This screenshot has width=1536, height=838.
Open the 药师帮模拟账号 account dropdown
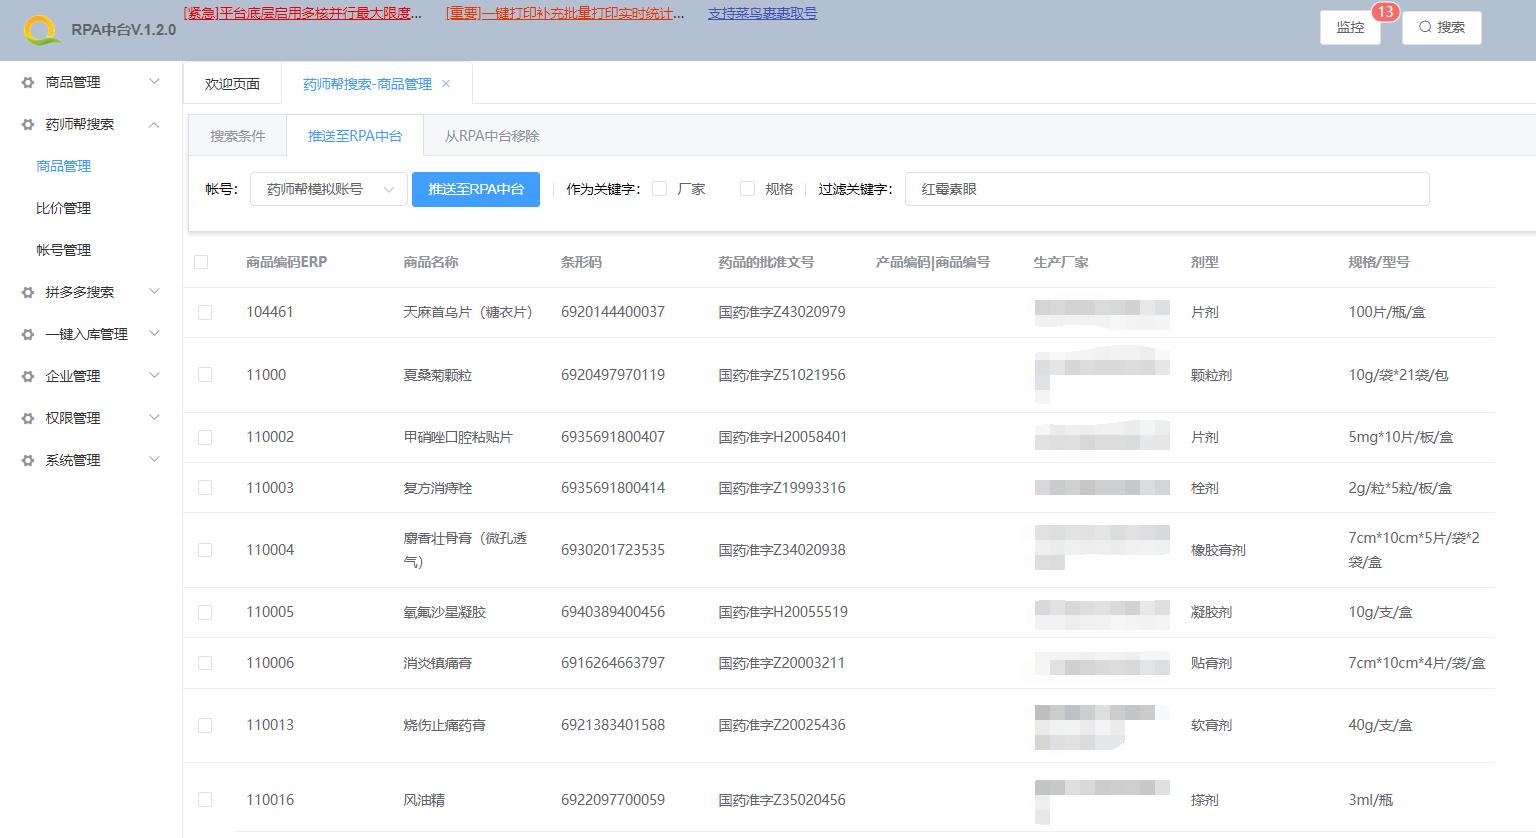point(328,188)
